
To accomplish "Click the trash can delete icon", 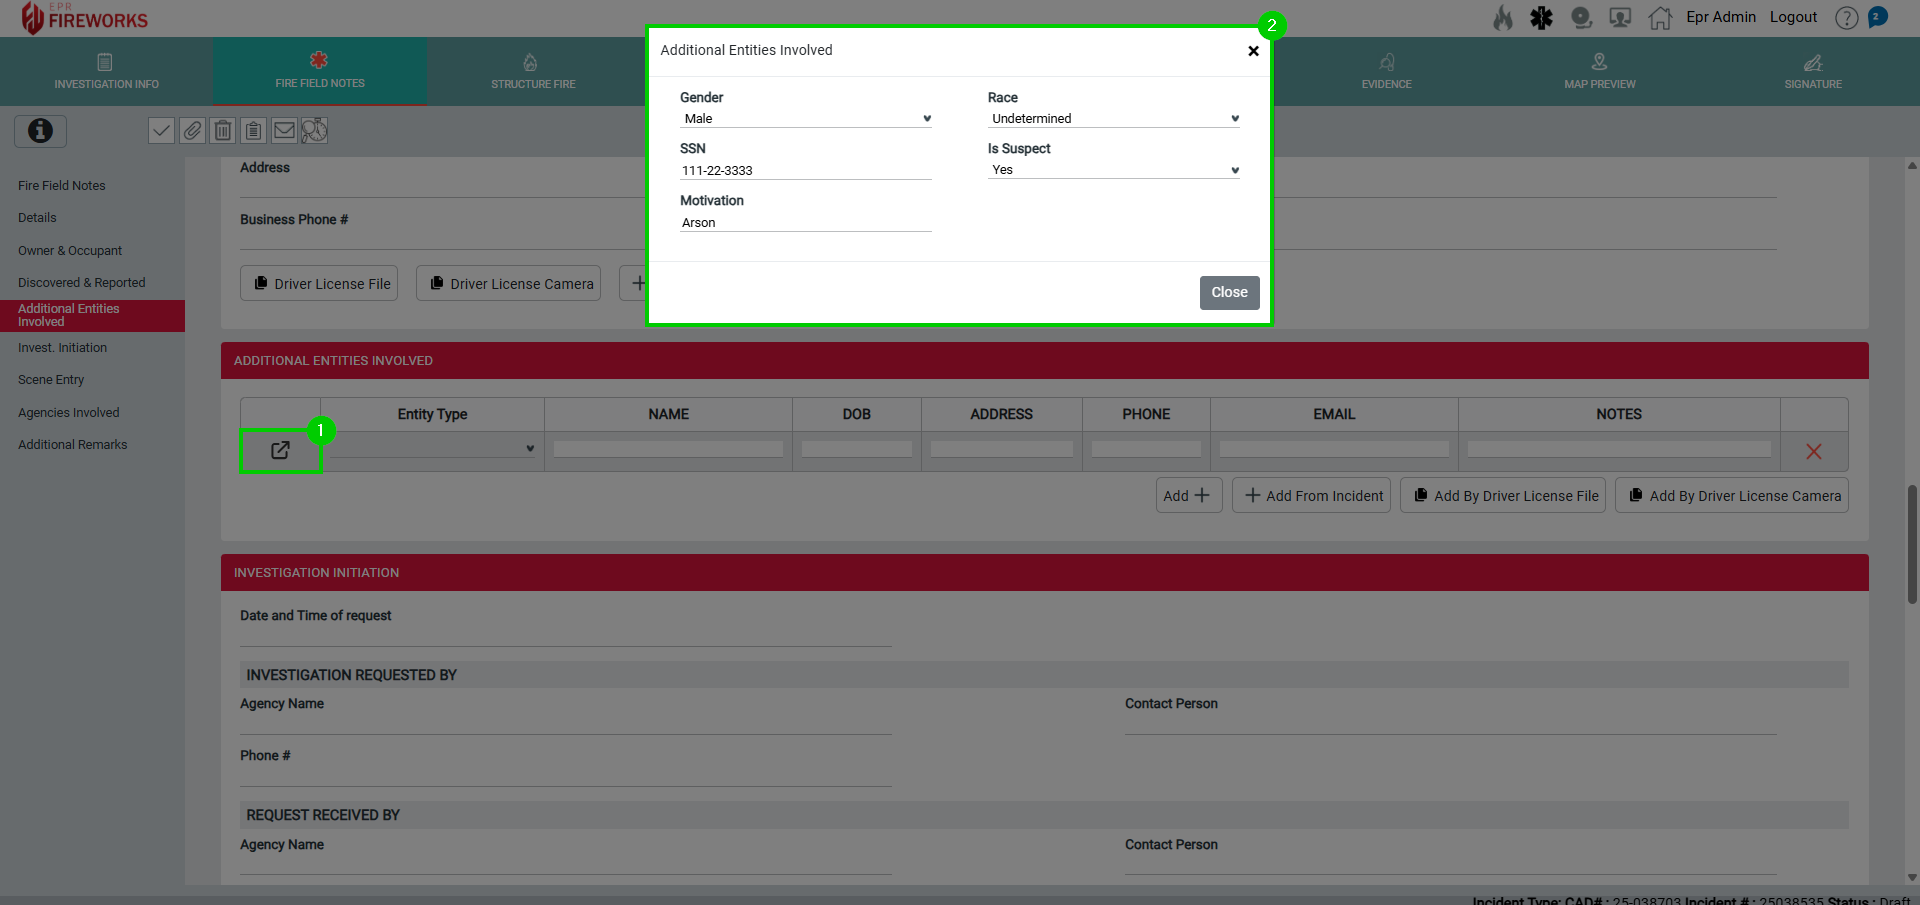I will point(223,131).
